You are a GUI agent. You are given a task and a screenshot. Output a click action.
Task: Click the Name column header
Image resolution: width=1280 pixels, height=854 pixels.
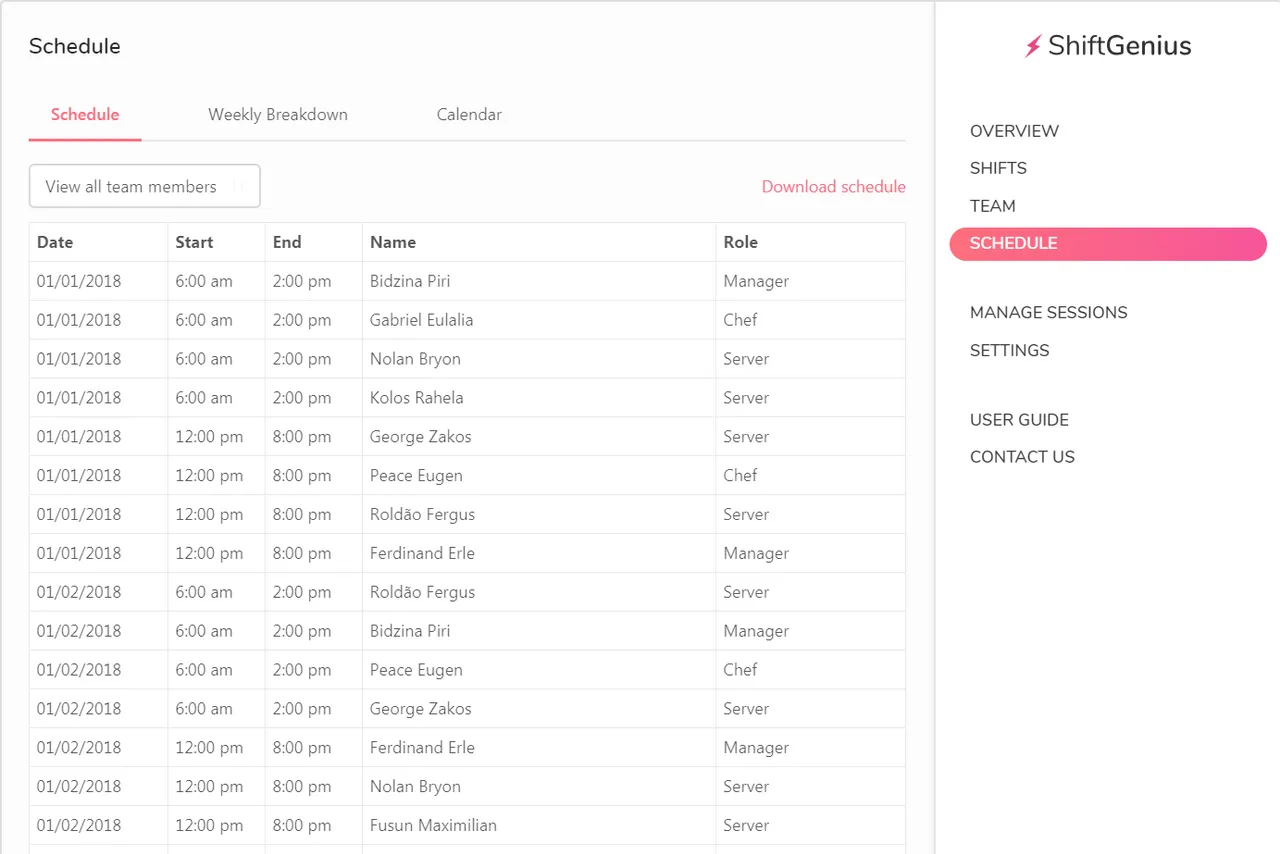[x=393, y=242]
